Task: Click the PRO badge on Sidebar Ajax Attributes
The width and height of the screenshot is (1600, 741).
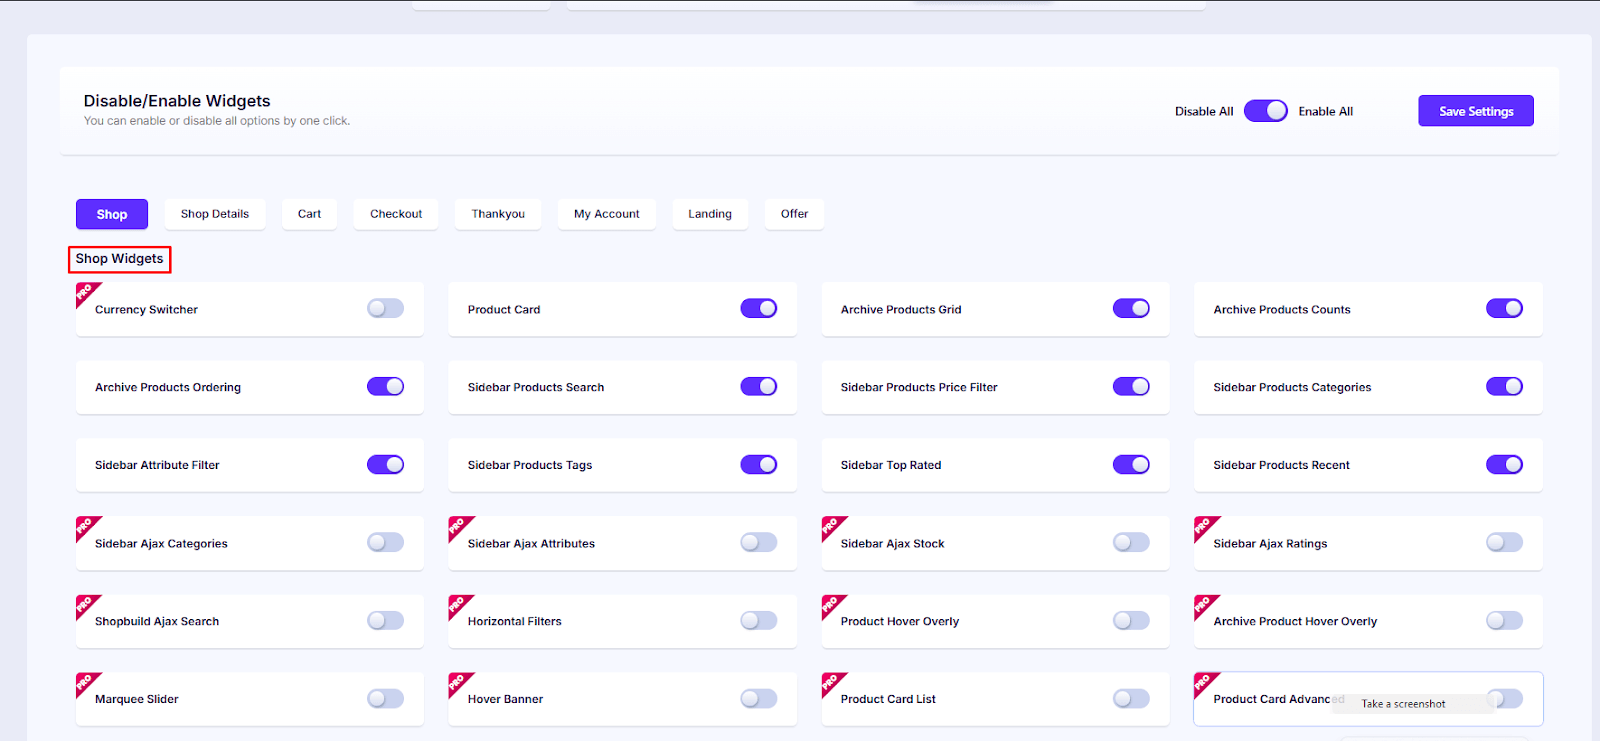Action: click(x=459, y=527)
